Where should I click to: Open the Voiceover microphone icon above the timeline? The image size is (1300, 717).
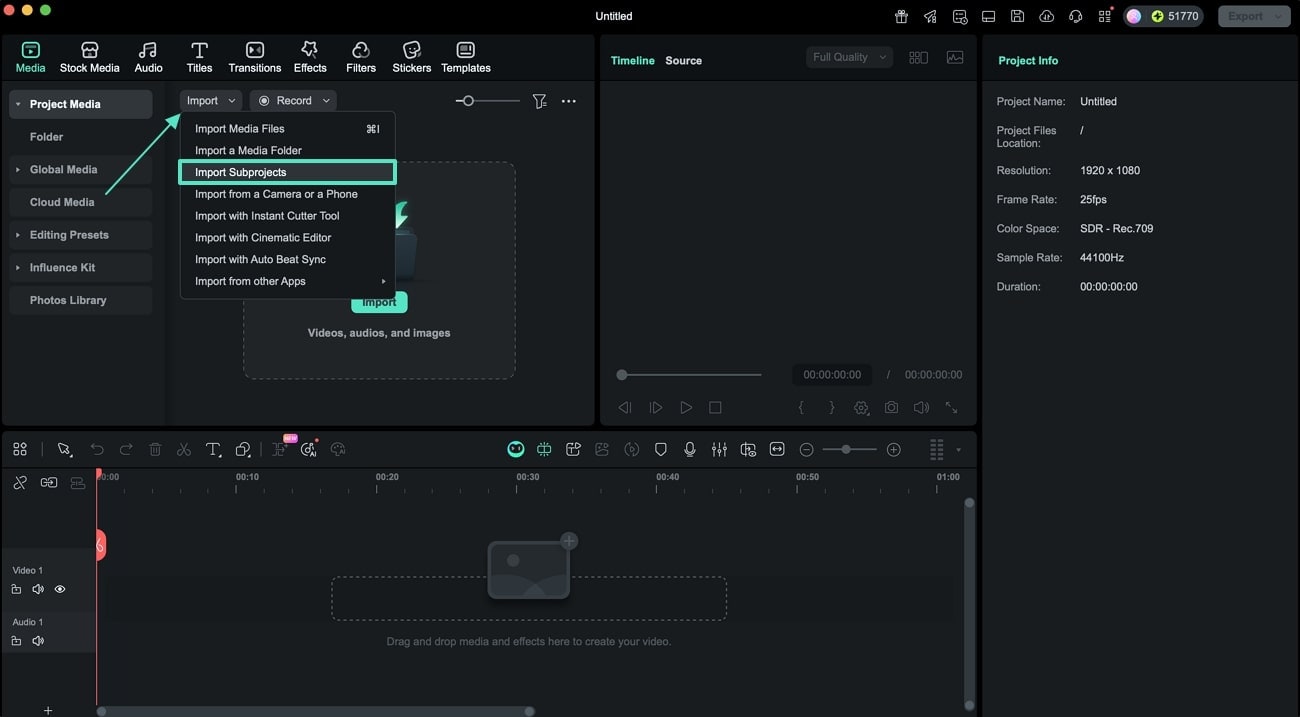coord(689,448)
